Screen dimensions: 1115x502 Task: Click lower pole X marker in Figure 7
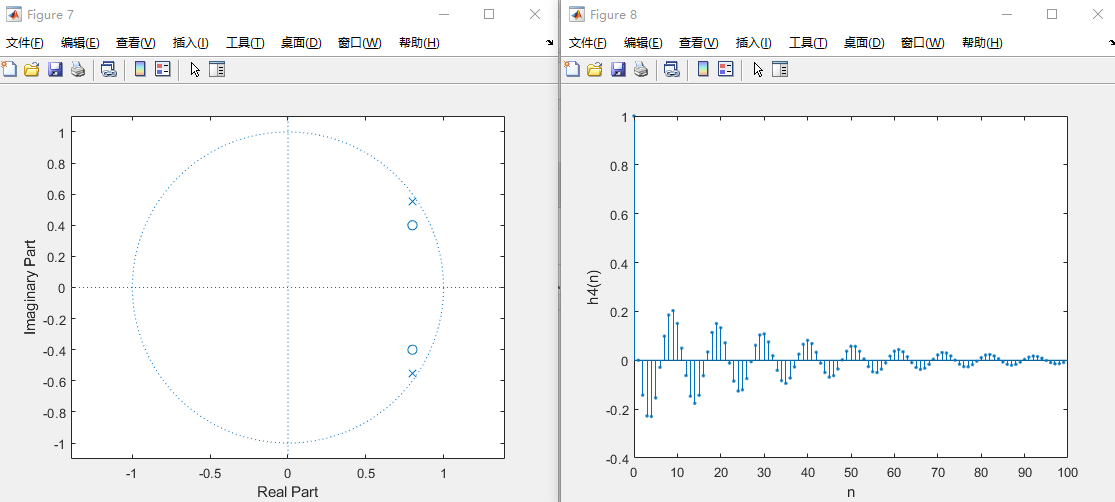click(x=412, y=373)
